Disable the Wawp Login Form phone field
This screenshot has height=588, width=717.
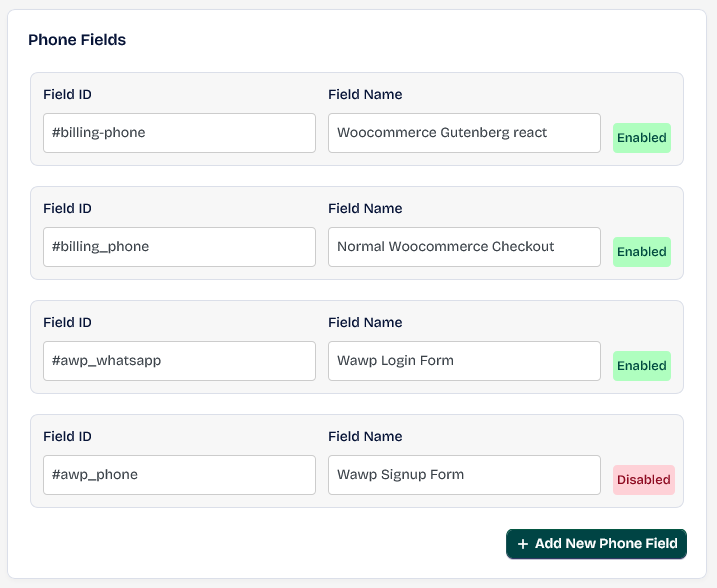click(x=642, y=366)
